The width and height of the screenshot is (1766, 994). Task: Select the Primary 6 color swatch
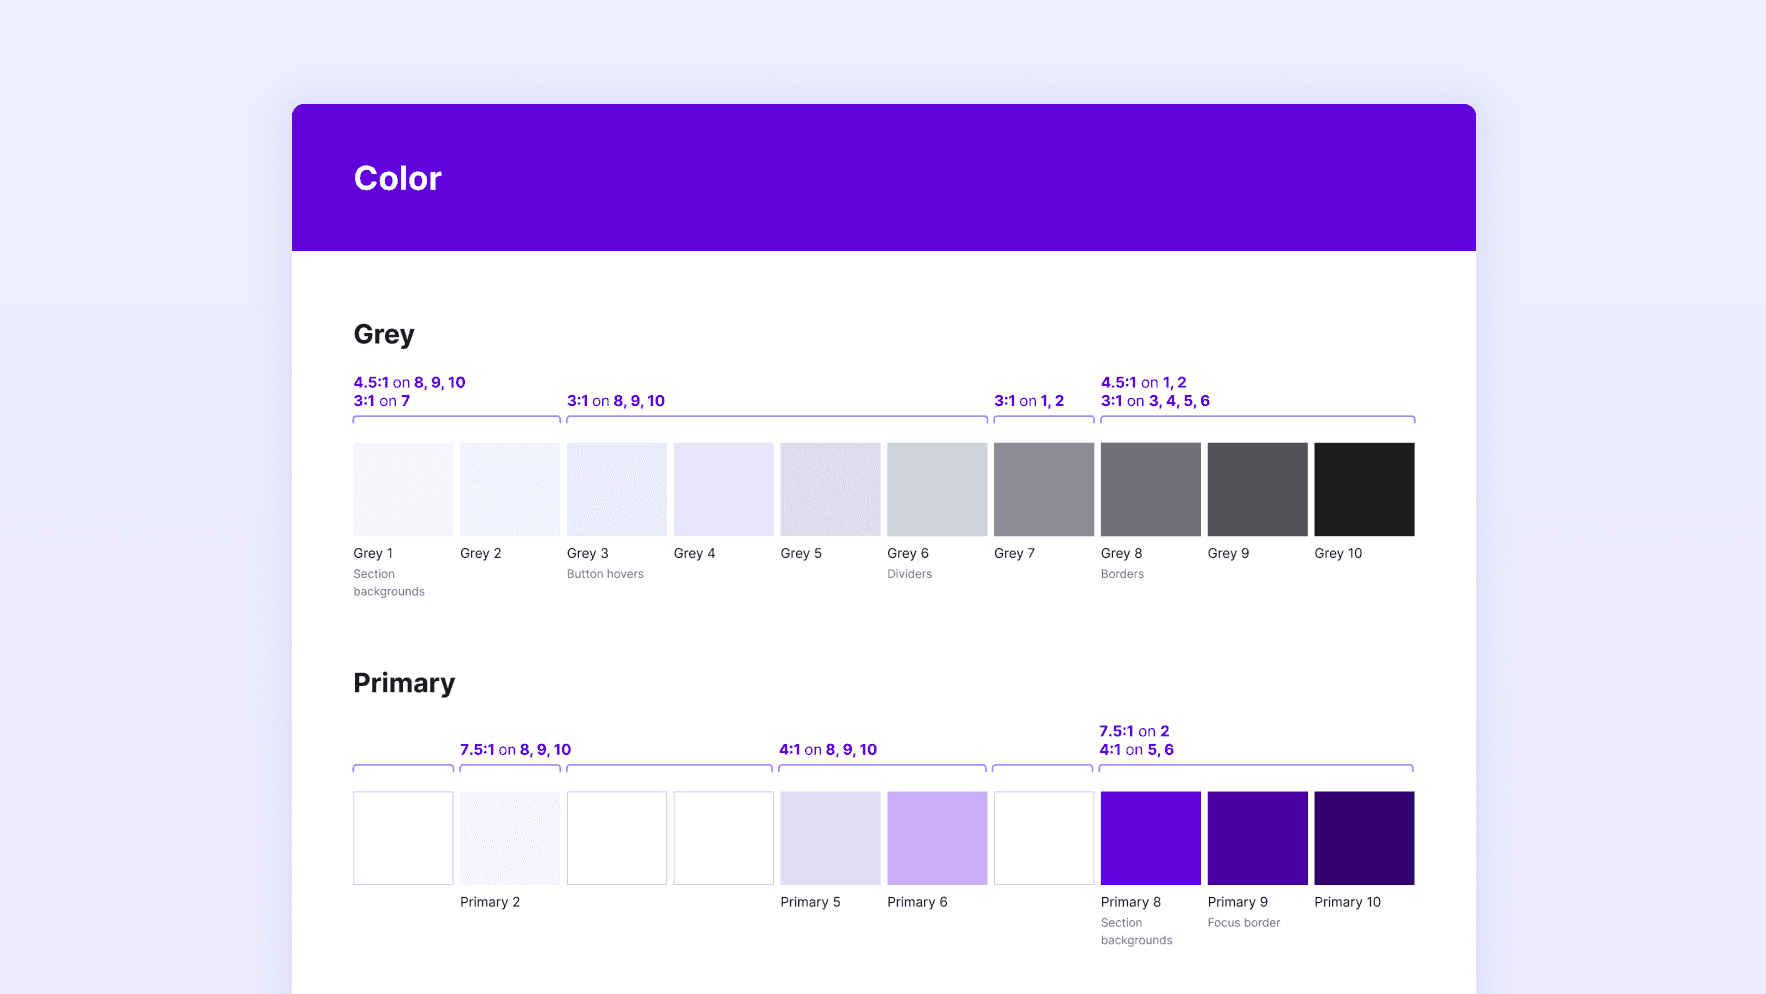[937, 838]
